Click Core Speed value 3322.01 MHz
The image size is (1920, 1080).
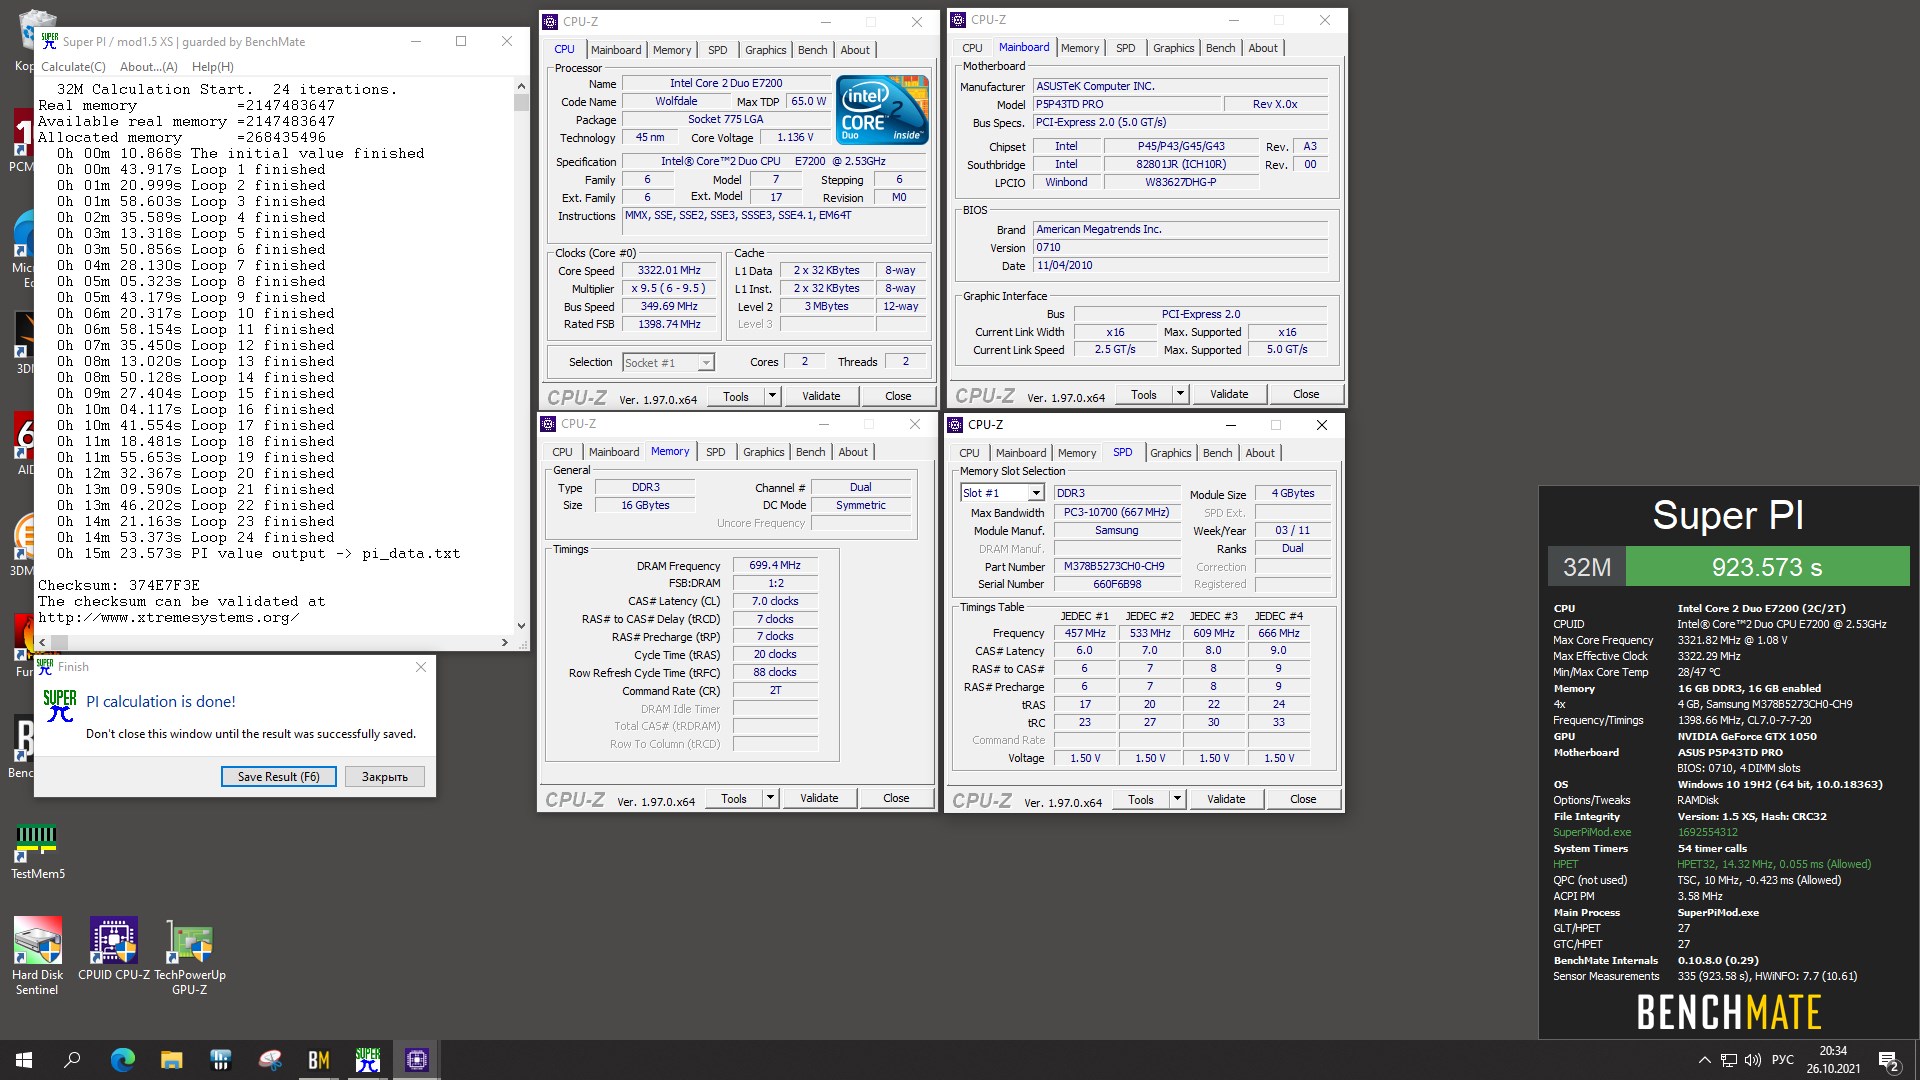click(x=669, y=270)
